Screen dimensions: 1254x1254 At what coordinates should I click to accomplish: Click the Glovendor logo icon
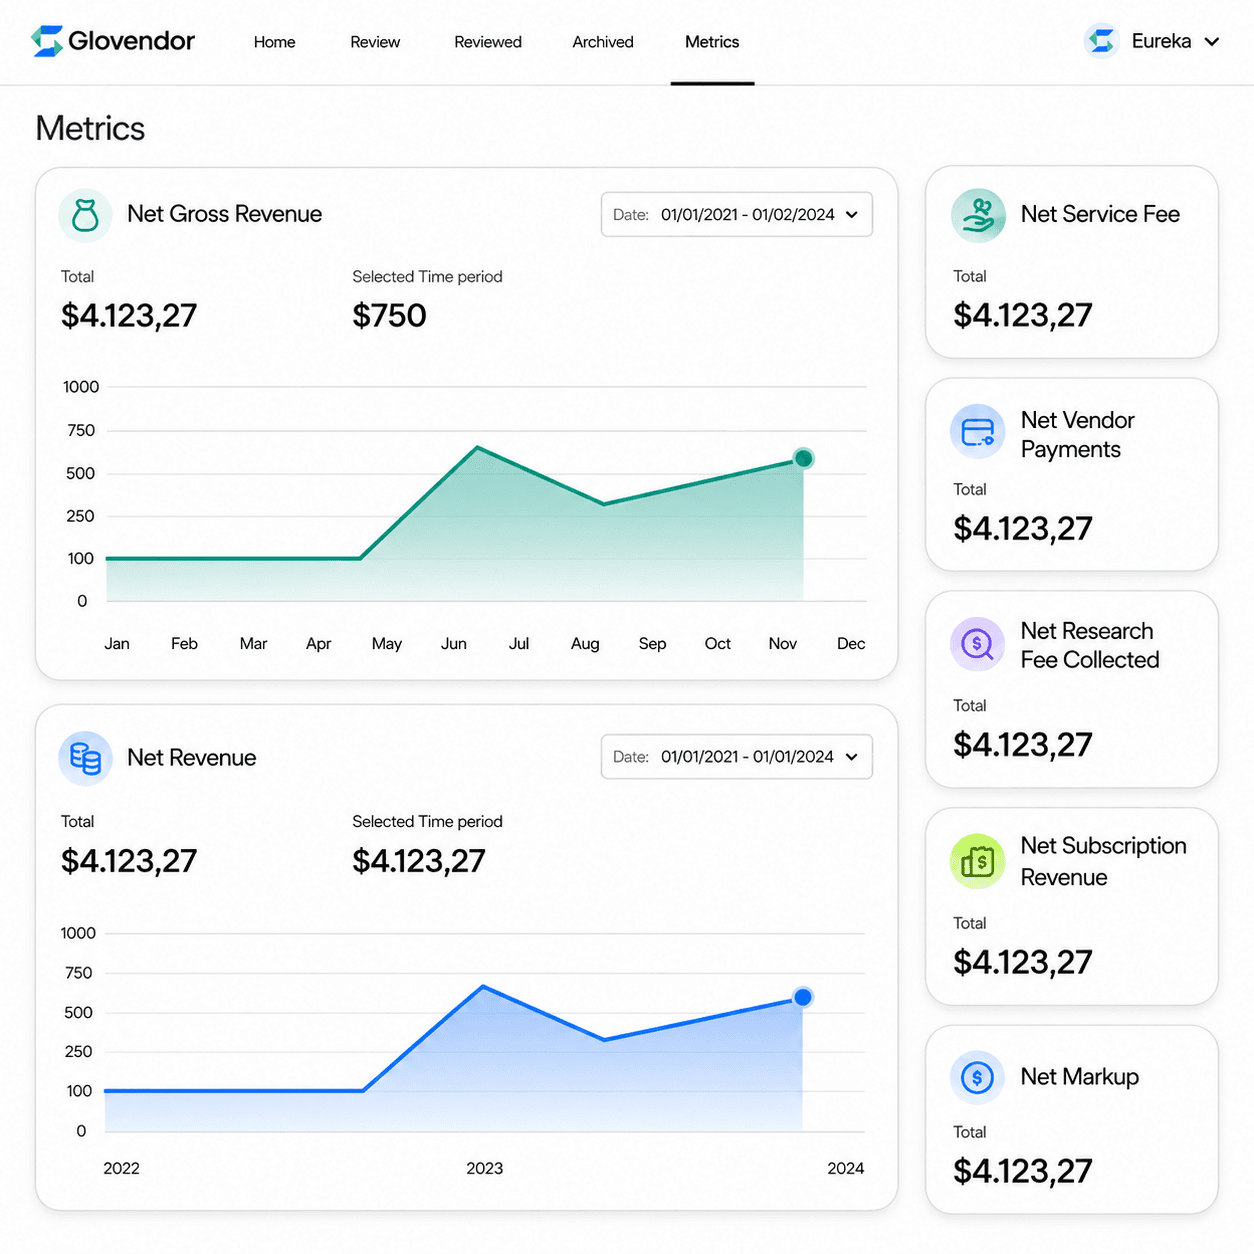click(x=47, y=41)
